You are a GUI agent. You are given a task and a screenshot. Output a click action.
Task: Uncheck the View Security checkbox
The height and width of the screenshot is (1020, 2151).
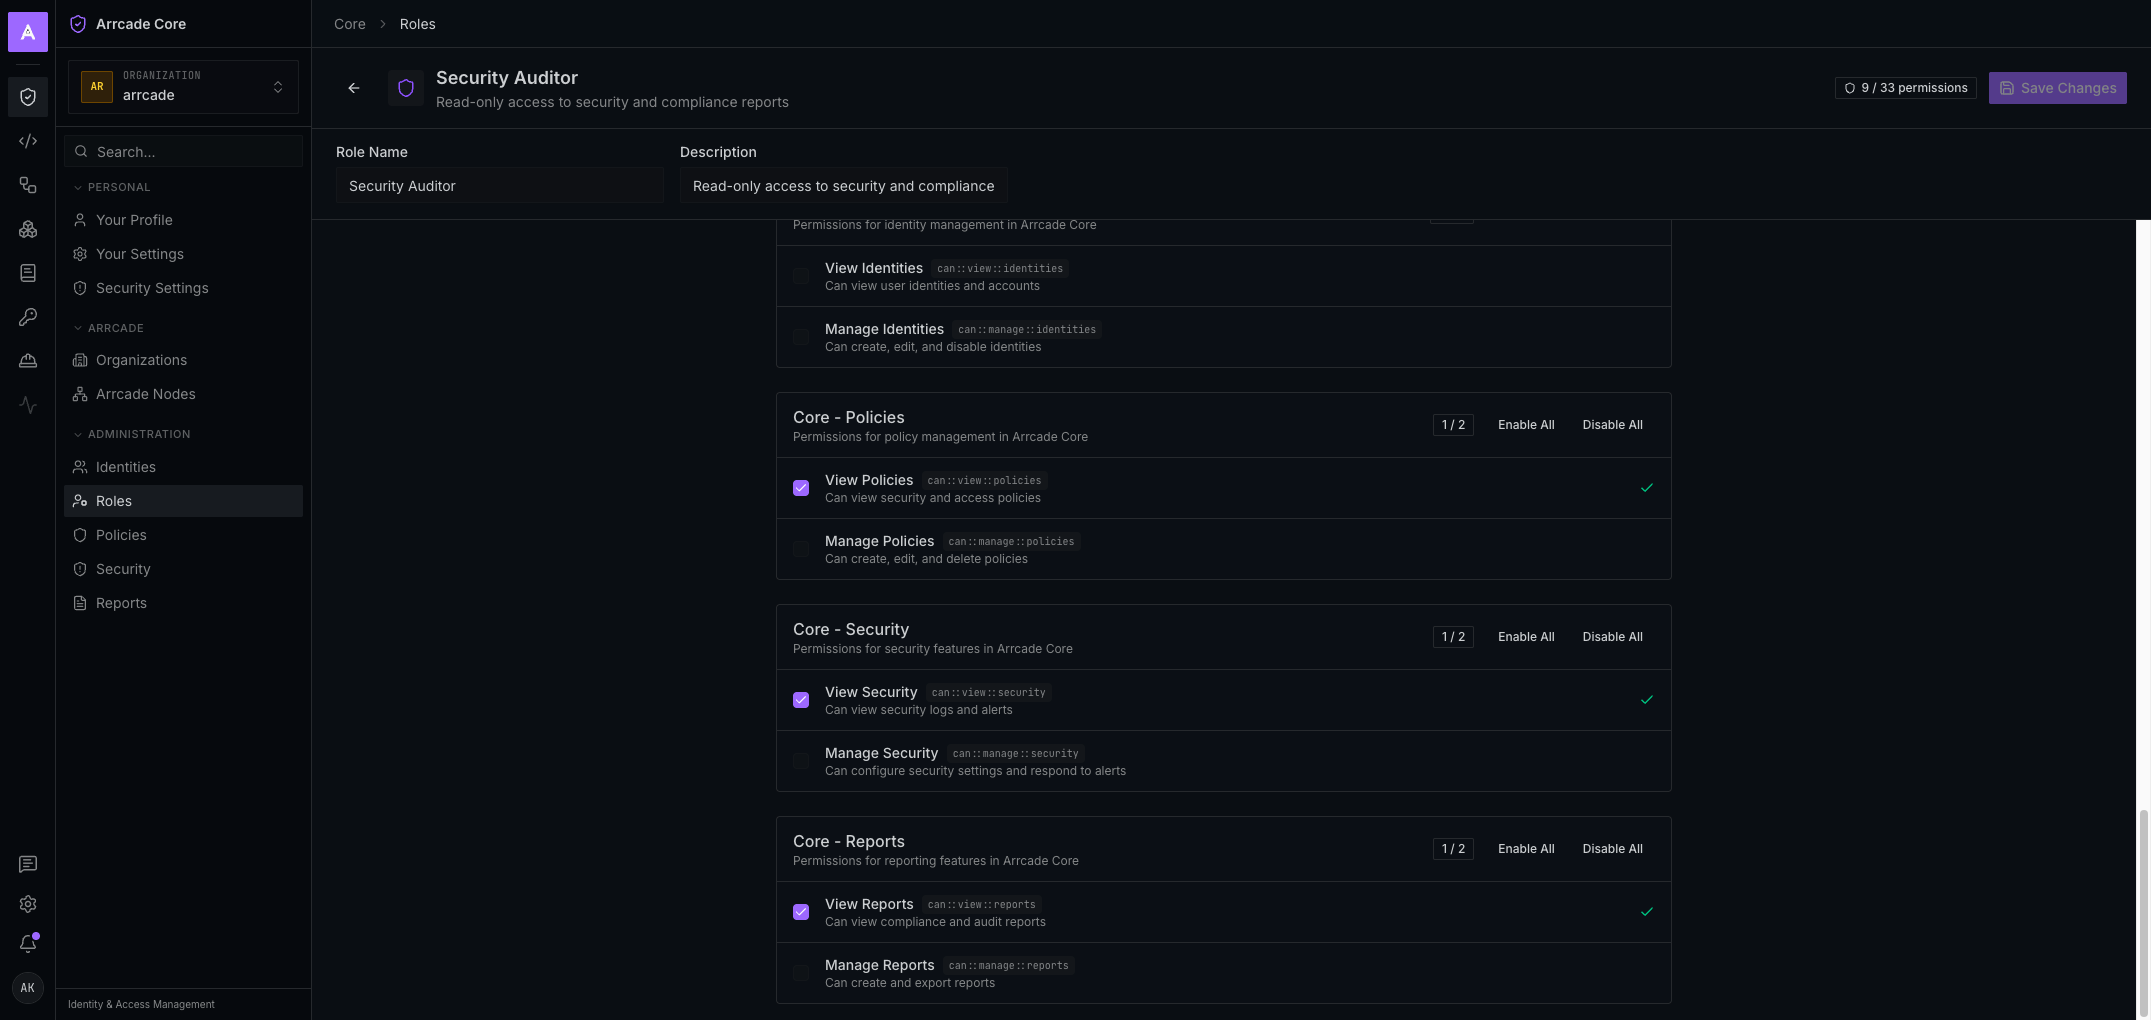[x=801, y=700]
